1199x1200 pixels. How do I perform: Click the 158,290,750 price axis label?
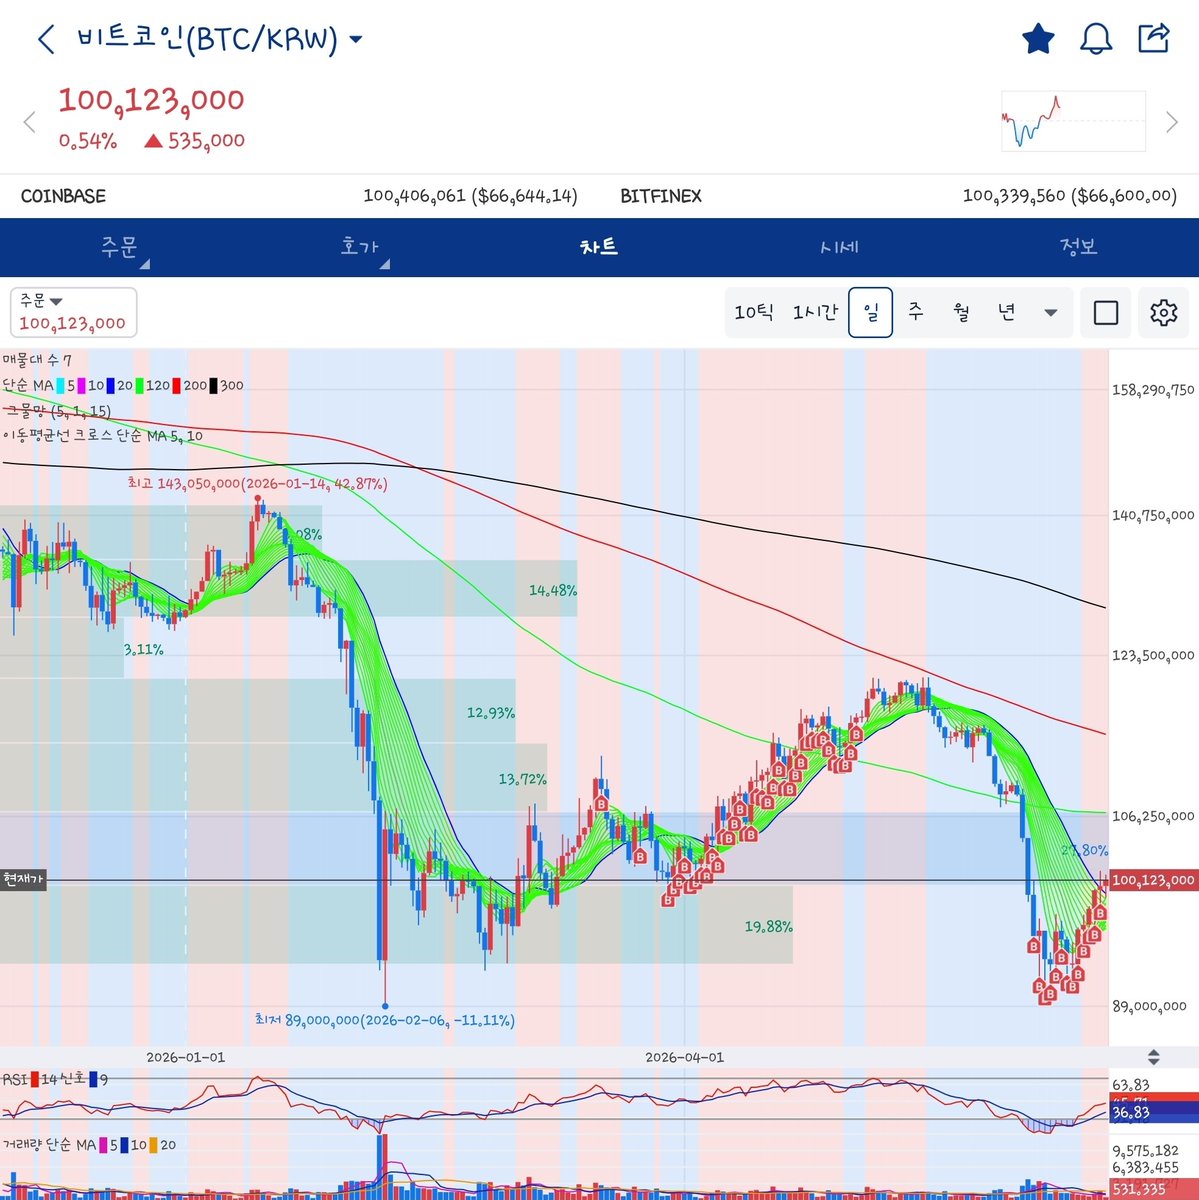pos(1153,390)
